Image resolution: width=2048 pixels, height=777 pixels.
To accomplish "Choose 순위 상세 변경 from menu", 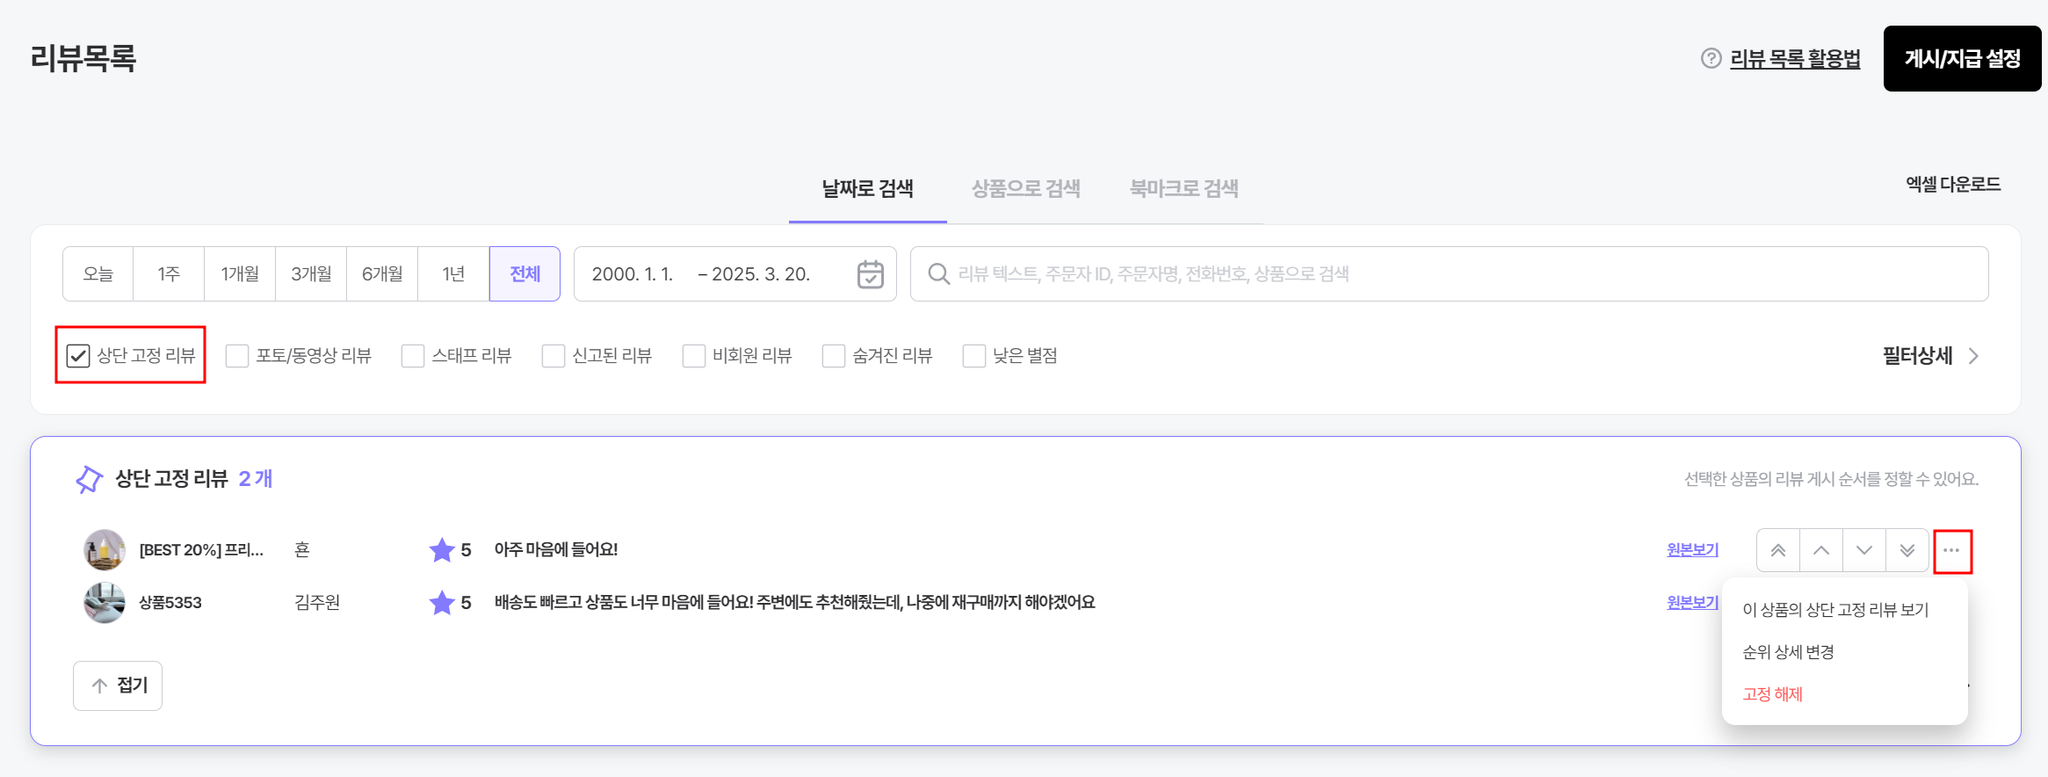I will pos(1788,652).
